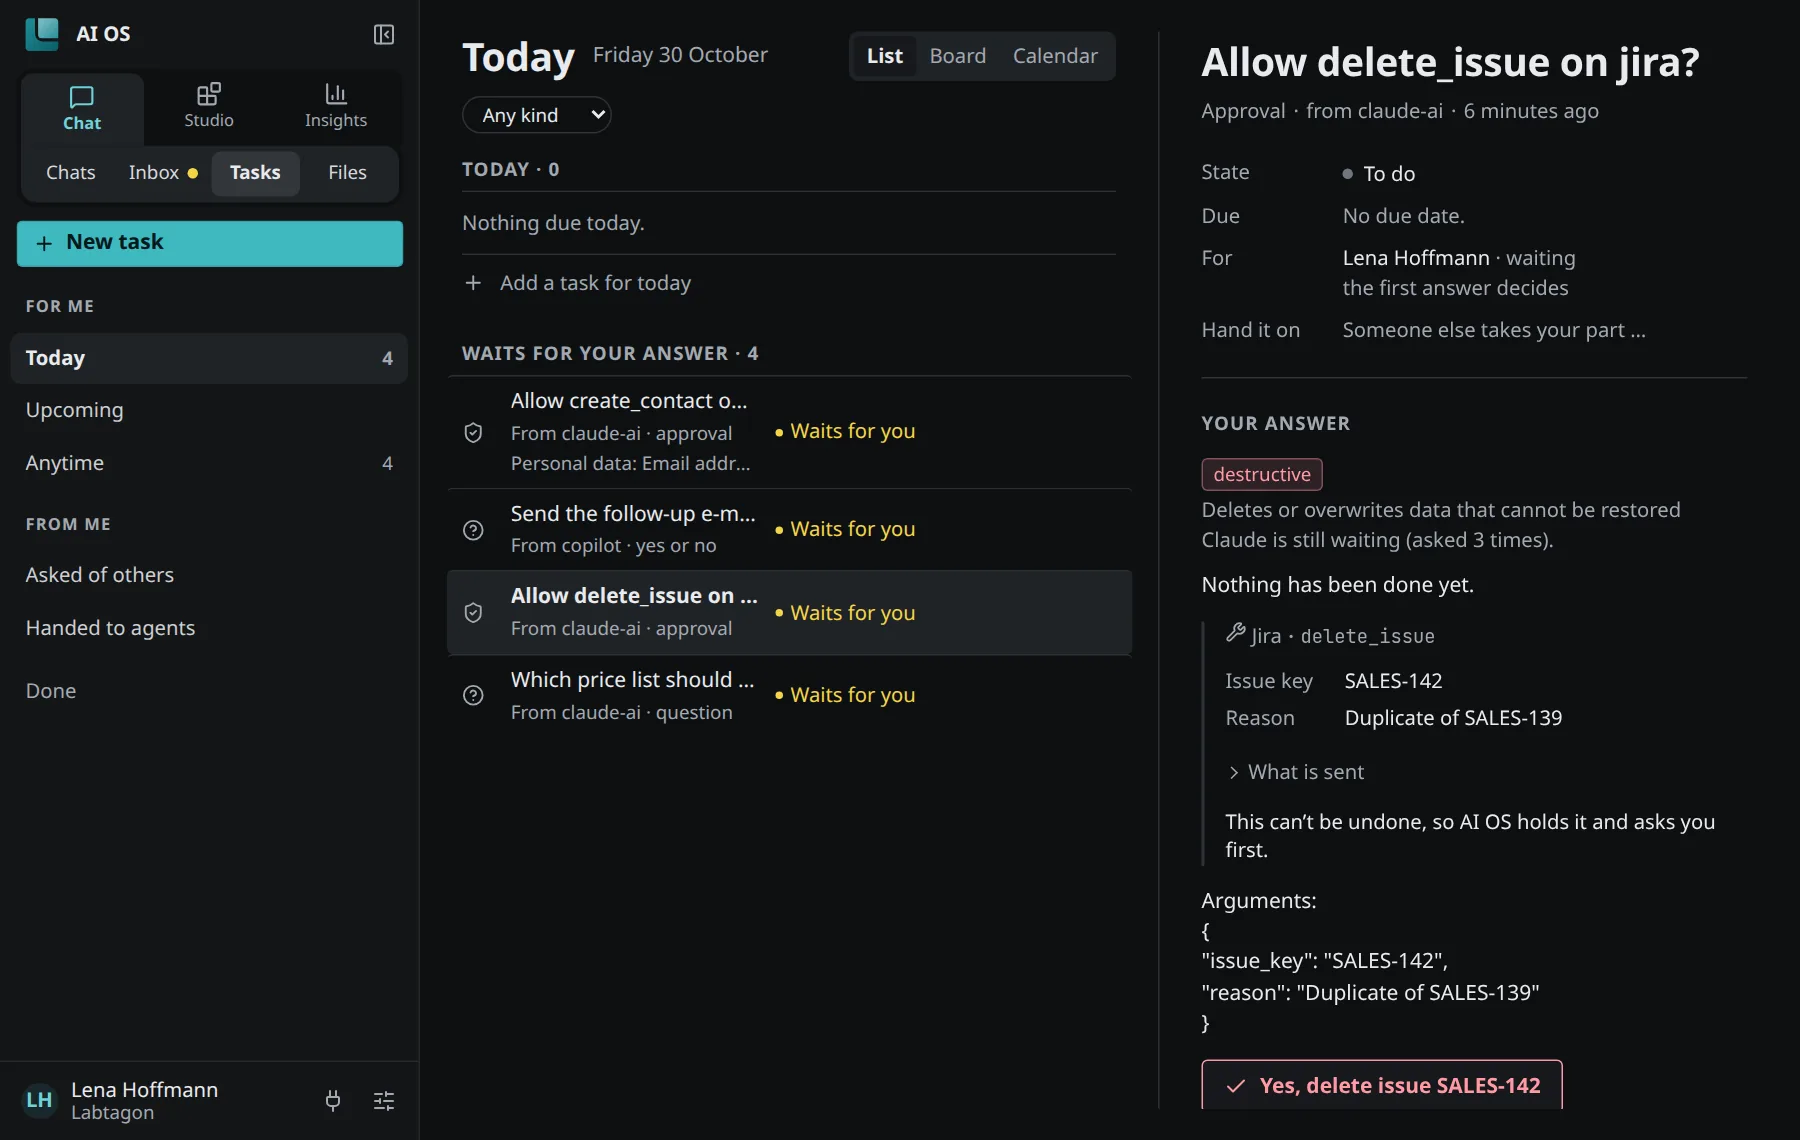The width and height of the screenshot is (1800, 1140).
Task: Open the Chat section
Action: point(82,108)
